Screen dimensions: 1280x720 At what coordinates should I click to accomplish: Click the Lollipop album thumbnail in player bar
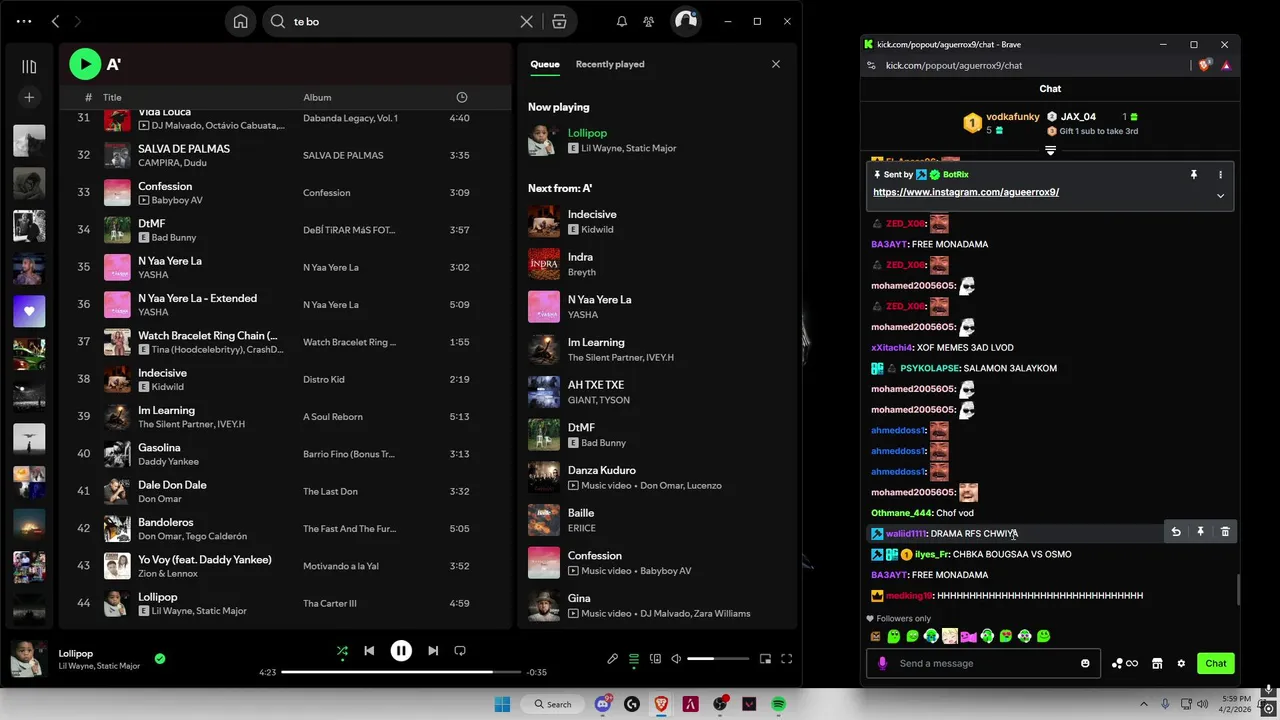point(28,659)
